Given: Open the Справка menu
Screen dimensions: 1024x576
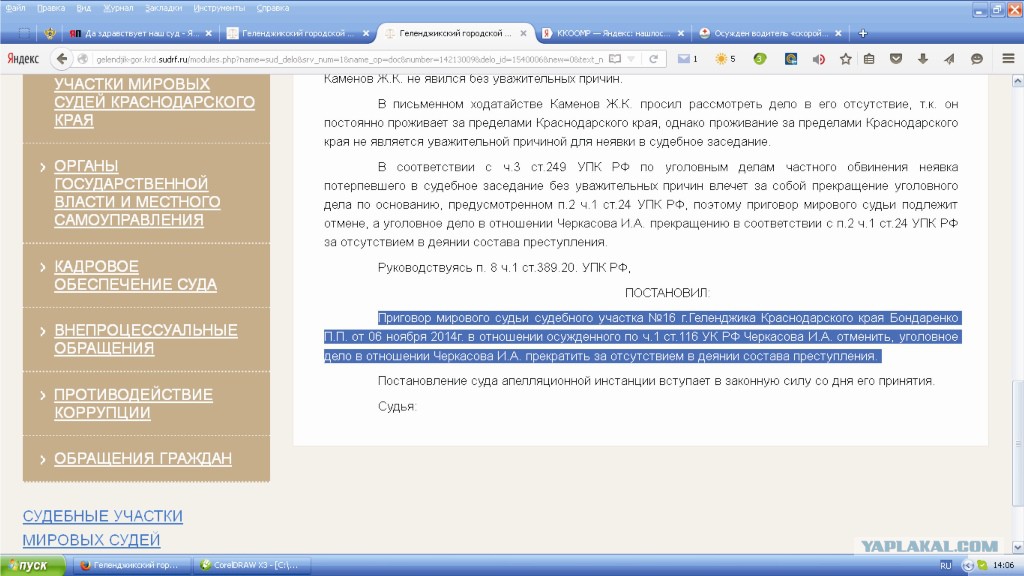Looking at the screenshot, I should point(272,8).
